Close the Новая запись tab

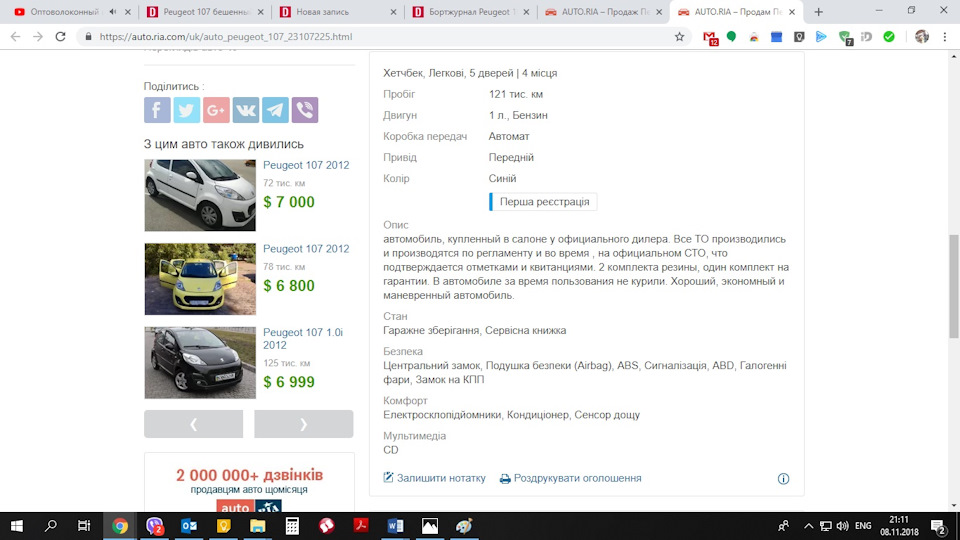point(393,12)
